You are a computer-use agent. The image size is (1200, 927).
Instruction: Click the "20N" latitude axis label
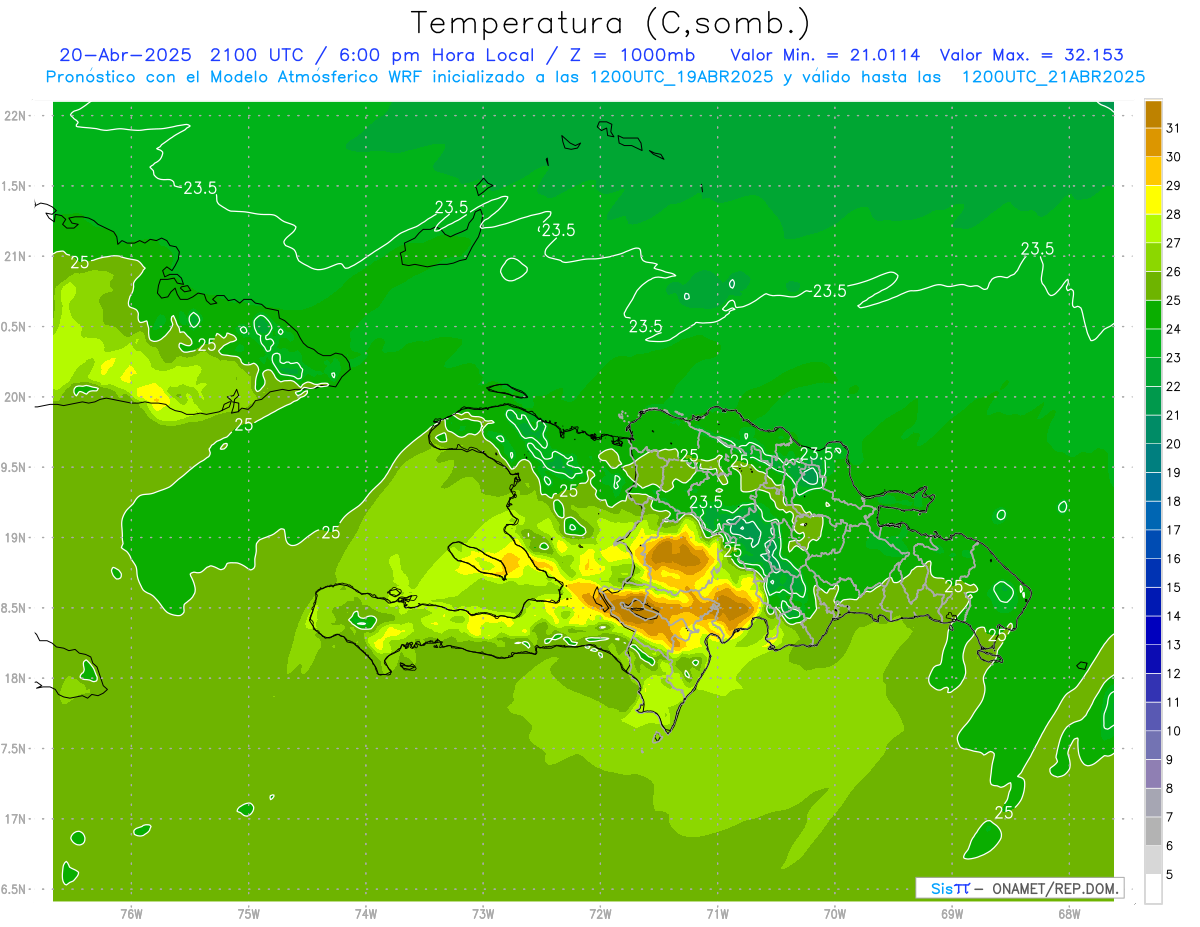pyautogui.click(x=16, y=397)
